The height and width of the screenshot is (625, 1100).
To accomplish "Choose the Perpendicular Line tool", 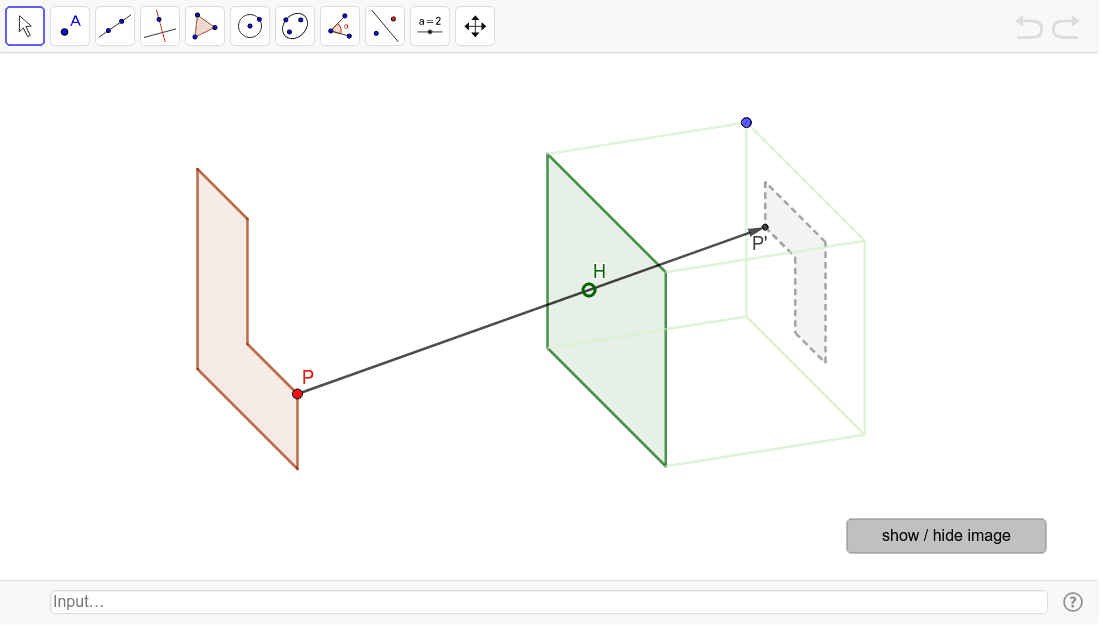I will [160, 25].
